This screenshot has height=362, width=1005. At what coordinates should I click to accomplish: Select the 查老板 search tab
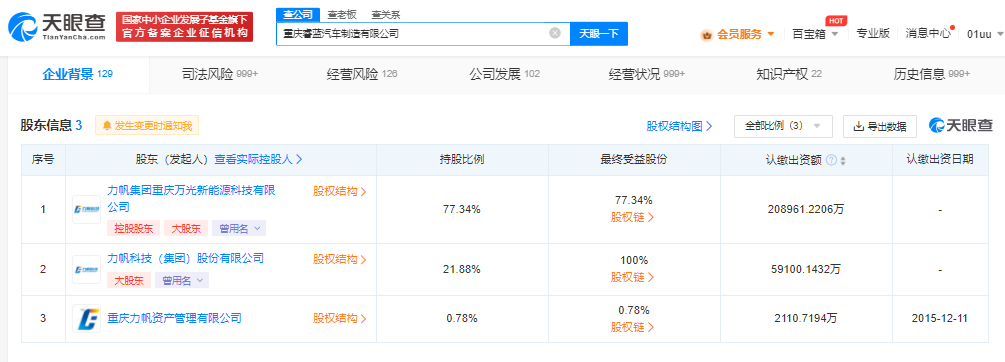(342, 15)
